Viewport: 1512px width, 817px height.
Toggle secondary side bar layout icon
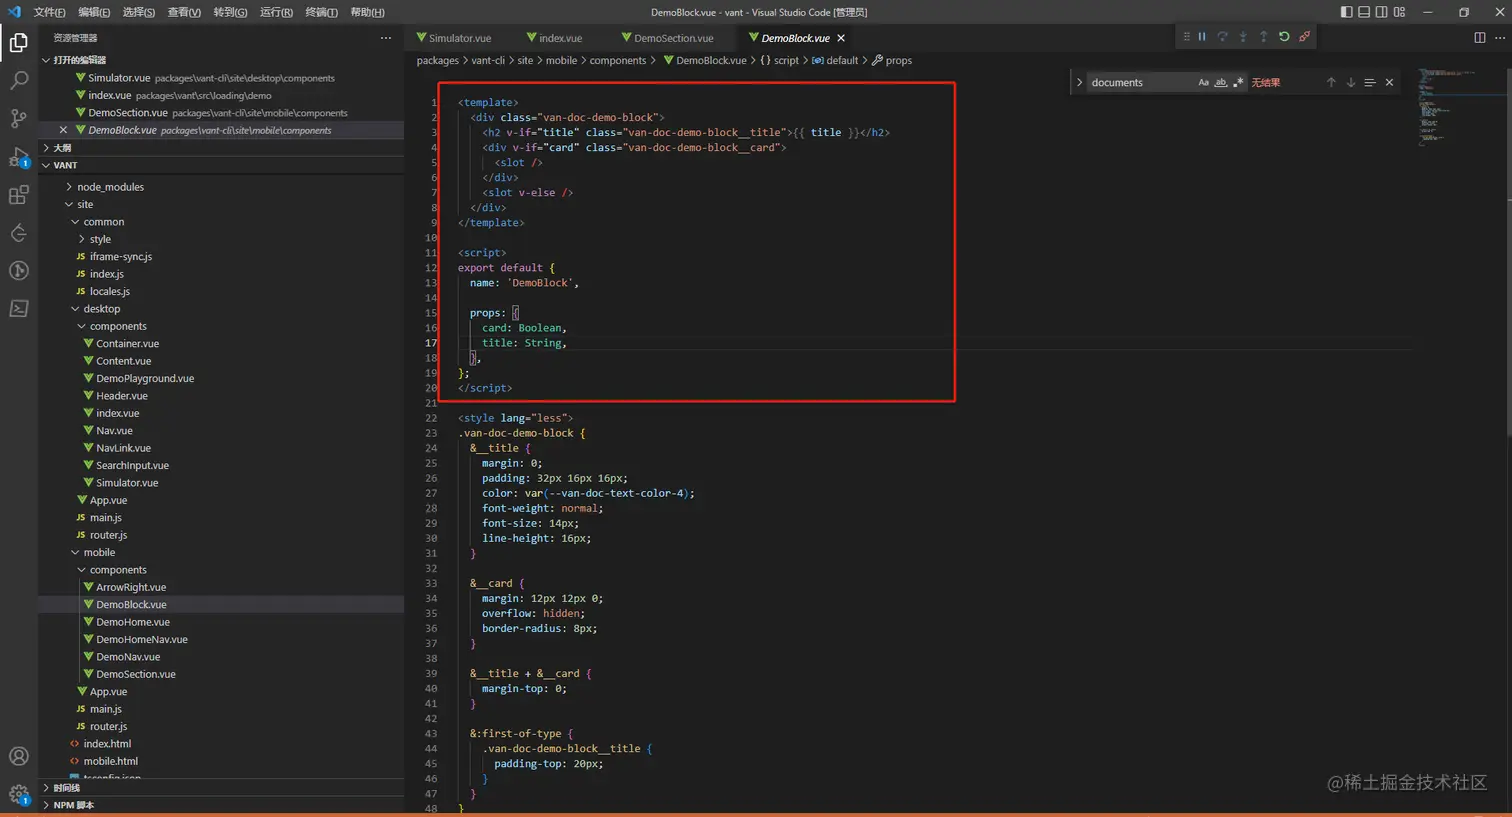(1381, 12)
